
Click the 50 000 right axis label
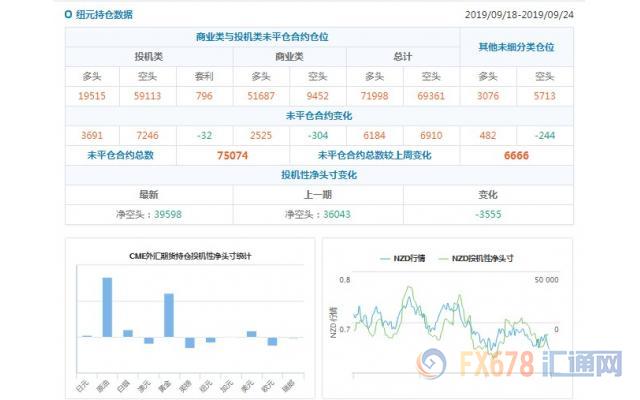[x=547, y=280]
